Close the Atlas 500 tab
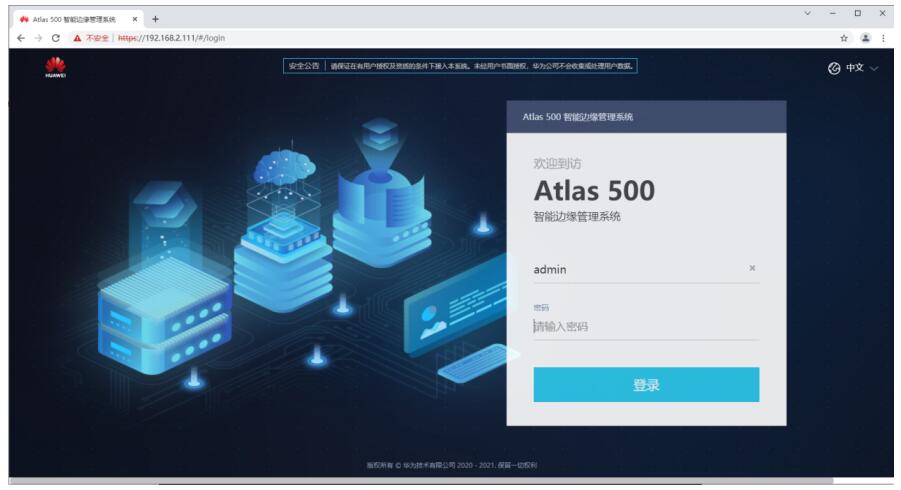Image resolution: width=901 pixels, height=490 pixels. [135, 19]
